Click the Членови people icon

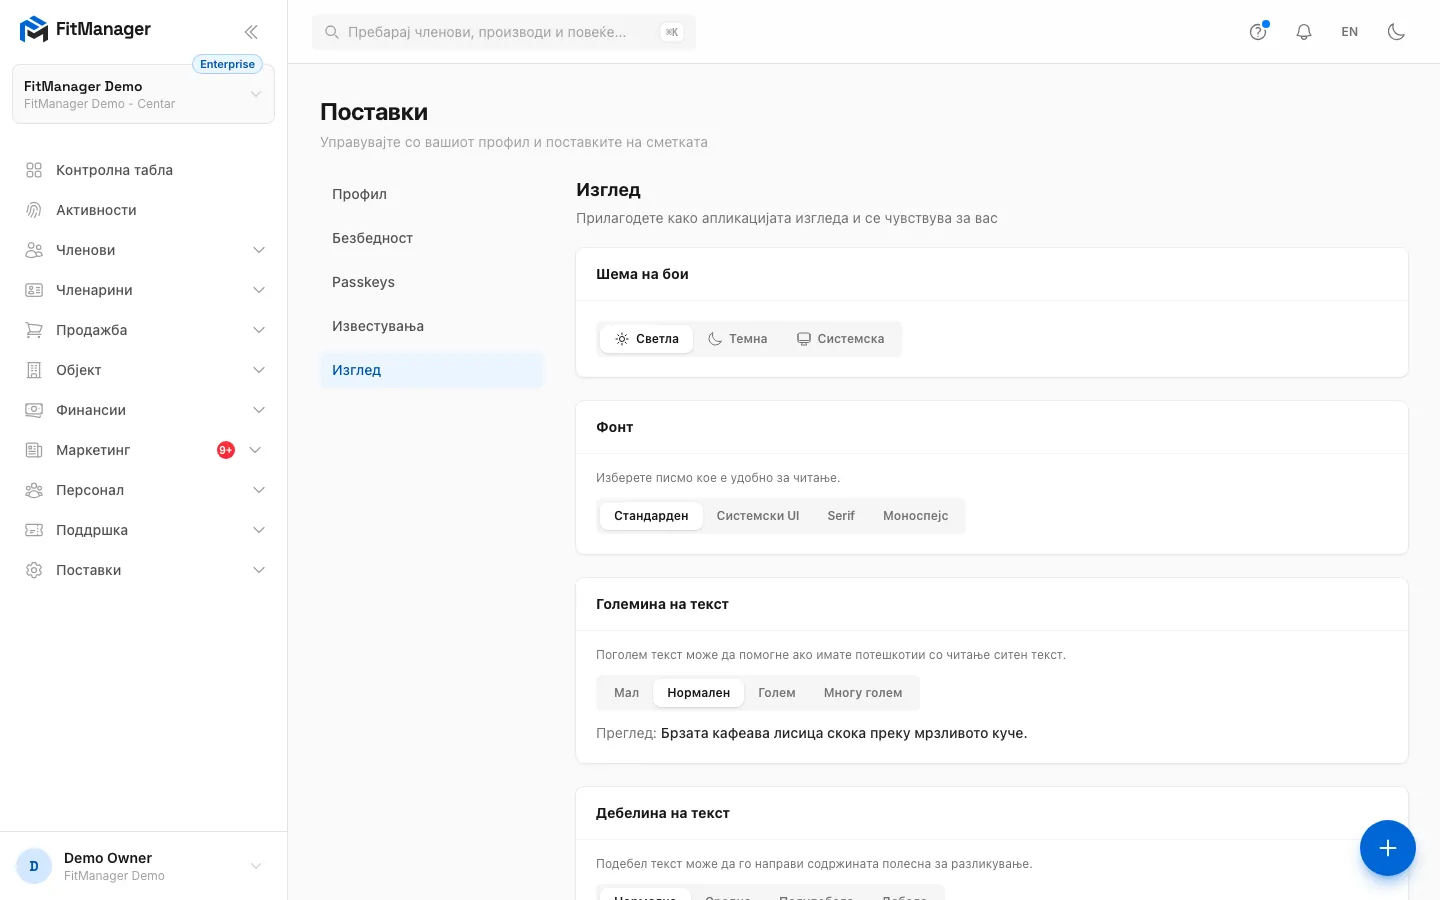[34, 250]
